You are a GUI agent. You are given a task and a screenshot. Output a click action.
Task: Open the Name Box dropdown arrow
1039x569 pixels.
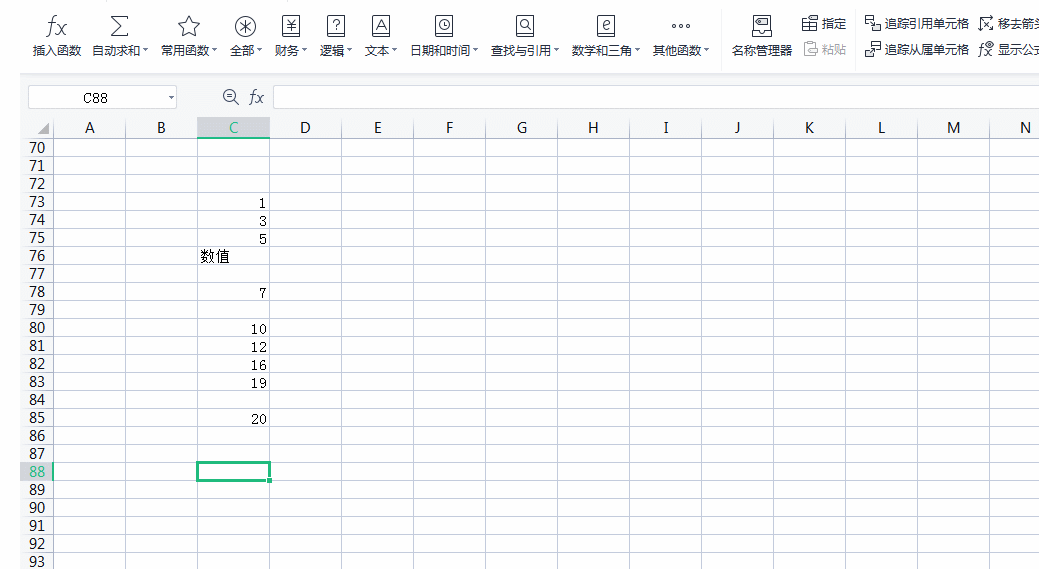(171, 98)
